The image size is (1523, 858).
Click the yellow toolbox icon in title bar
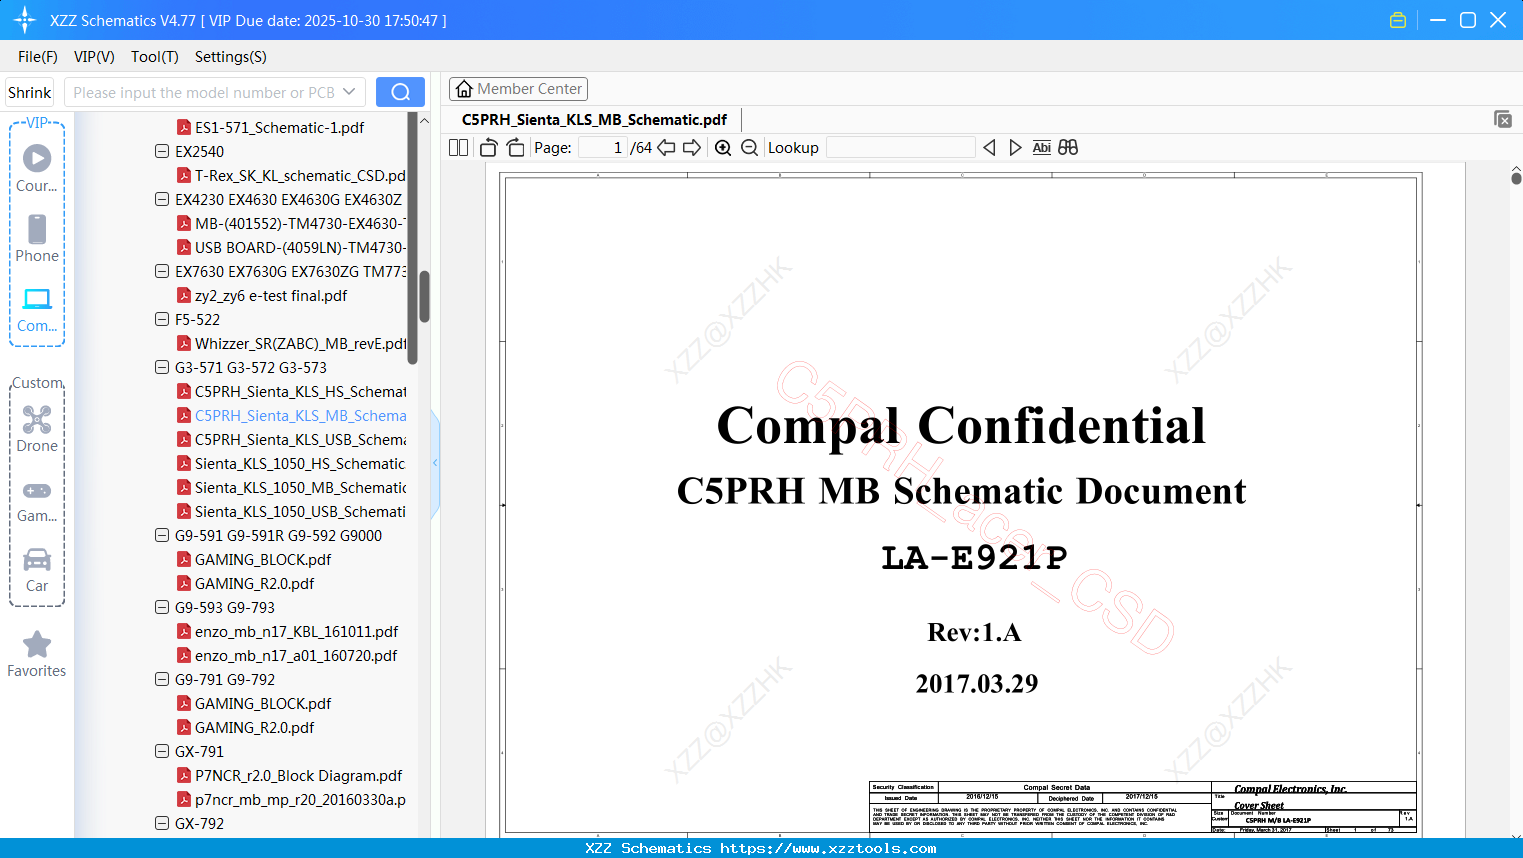[x=1398, y=20]
